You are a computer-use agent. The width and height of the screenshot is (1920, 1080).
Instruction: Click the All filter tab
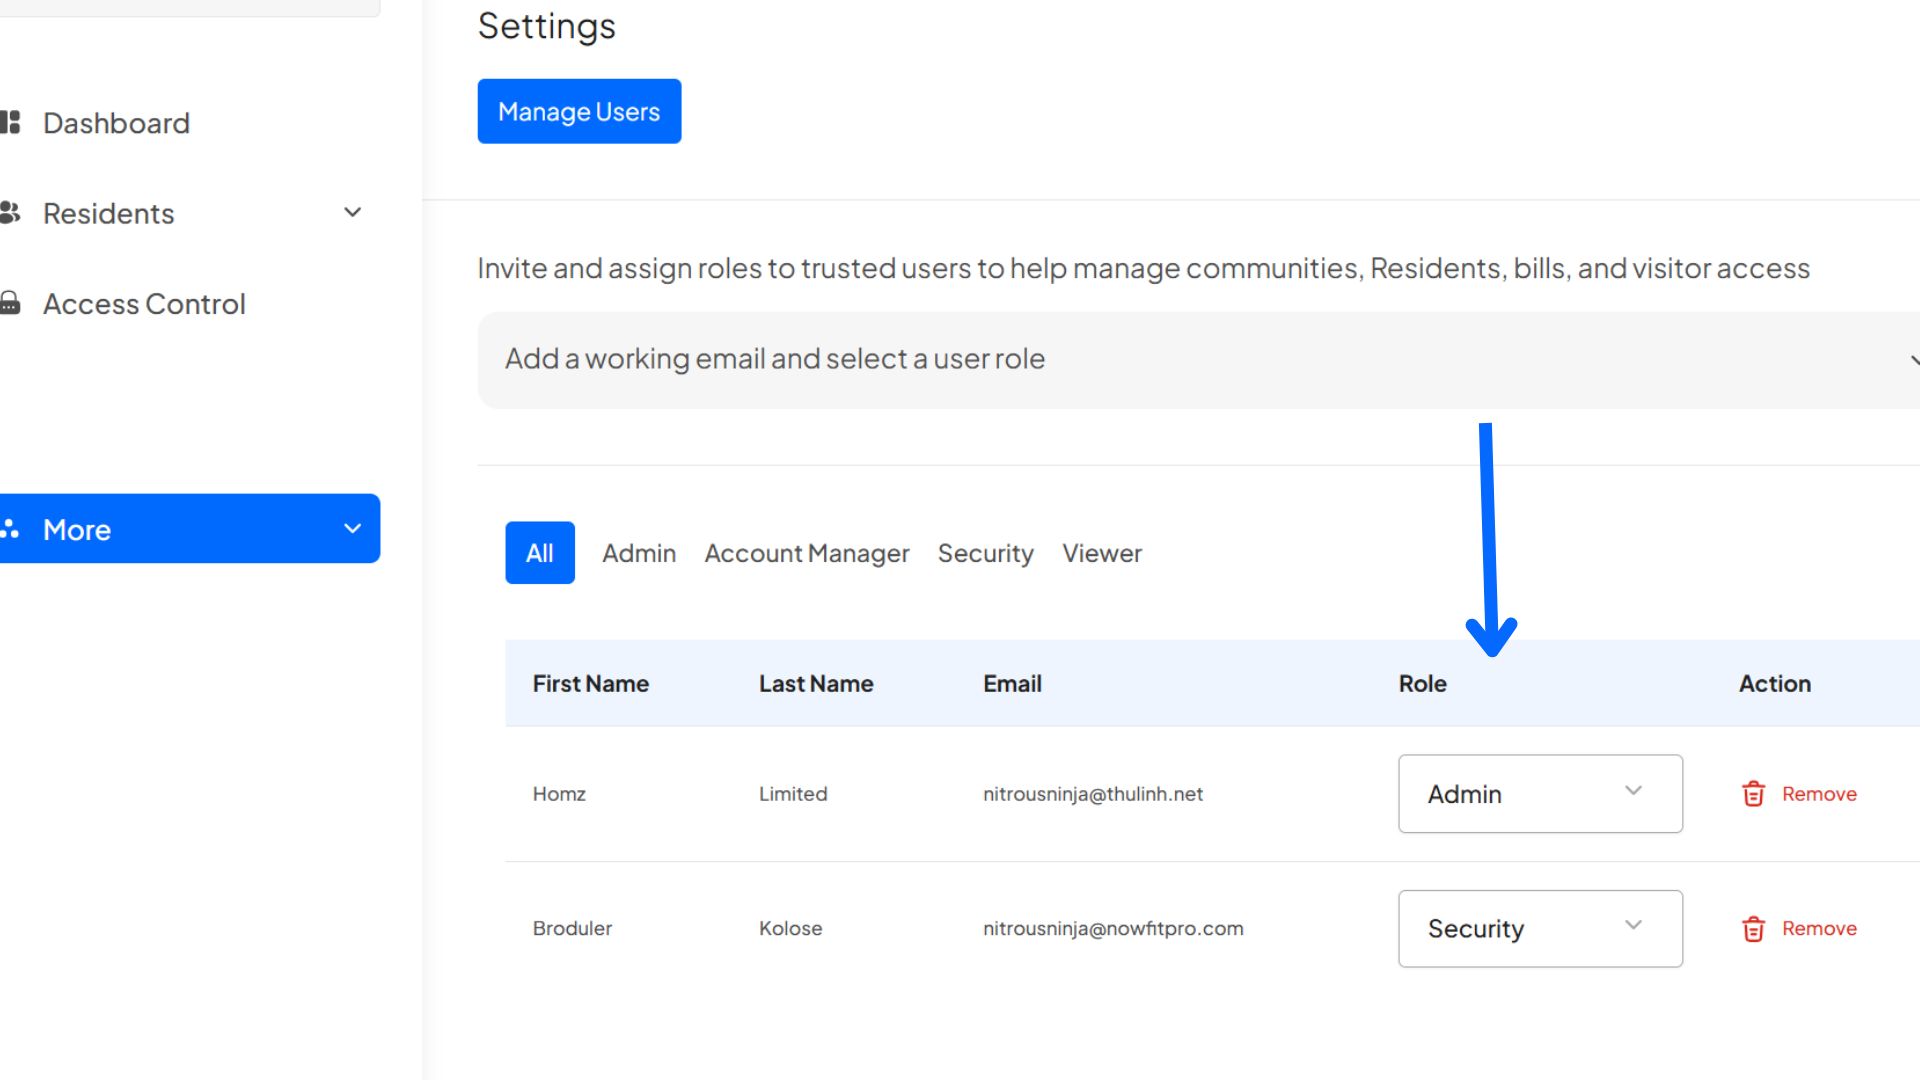point(539,553)
